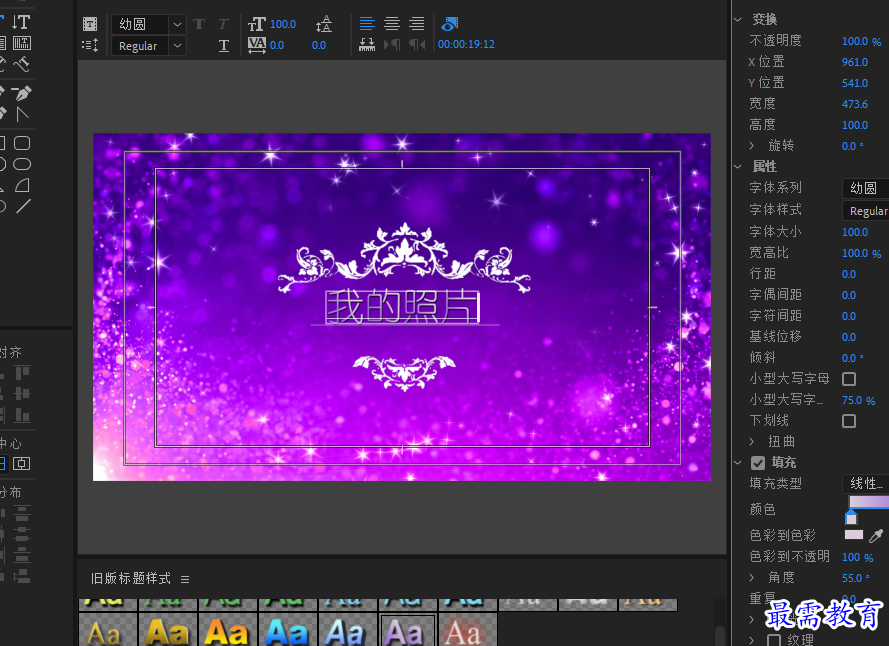Click the X 位置 value 961.0
The height and width of the screenshot is (646, 889).
point(854,62)
